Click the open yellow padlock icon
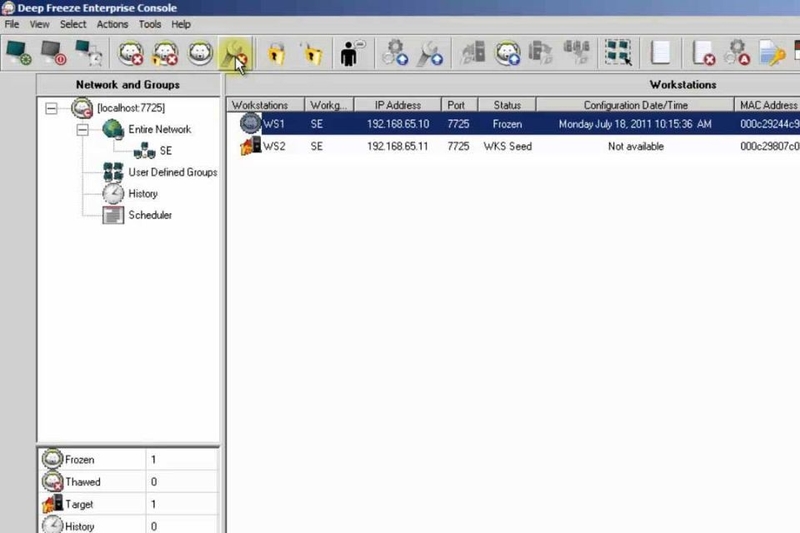Screen dimensions: 800x533 click(312, 53)
